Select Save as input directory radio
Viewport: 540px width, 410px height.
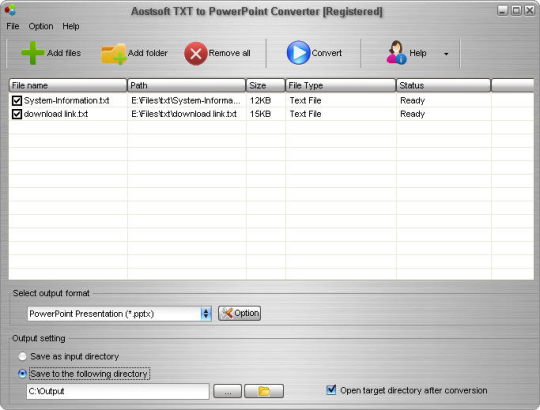(x=22, y=356)
